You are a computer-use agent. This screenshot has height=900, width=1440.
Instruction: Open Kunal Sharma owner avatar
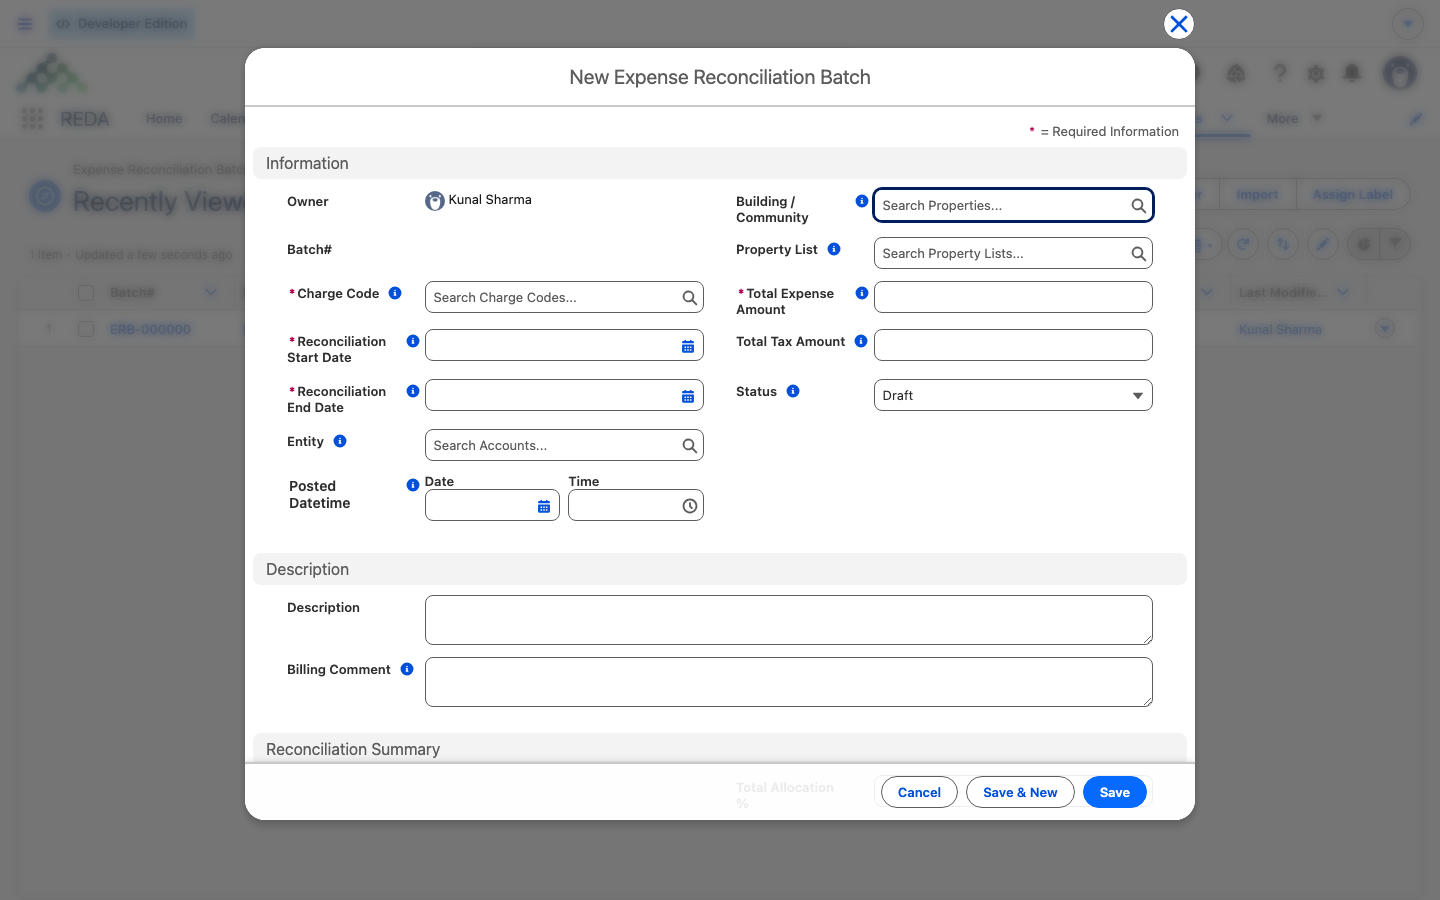click(x=435, y=201)
